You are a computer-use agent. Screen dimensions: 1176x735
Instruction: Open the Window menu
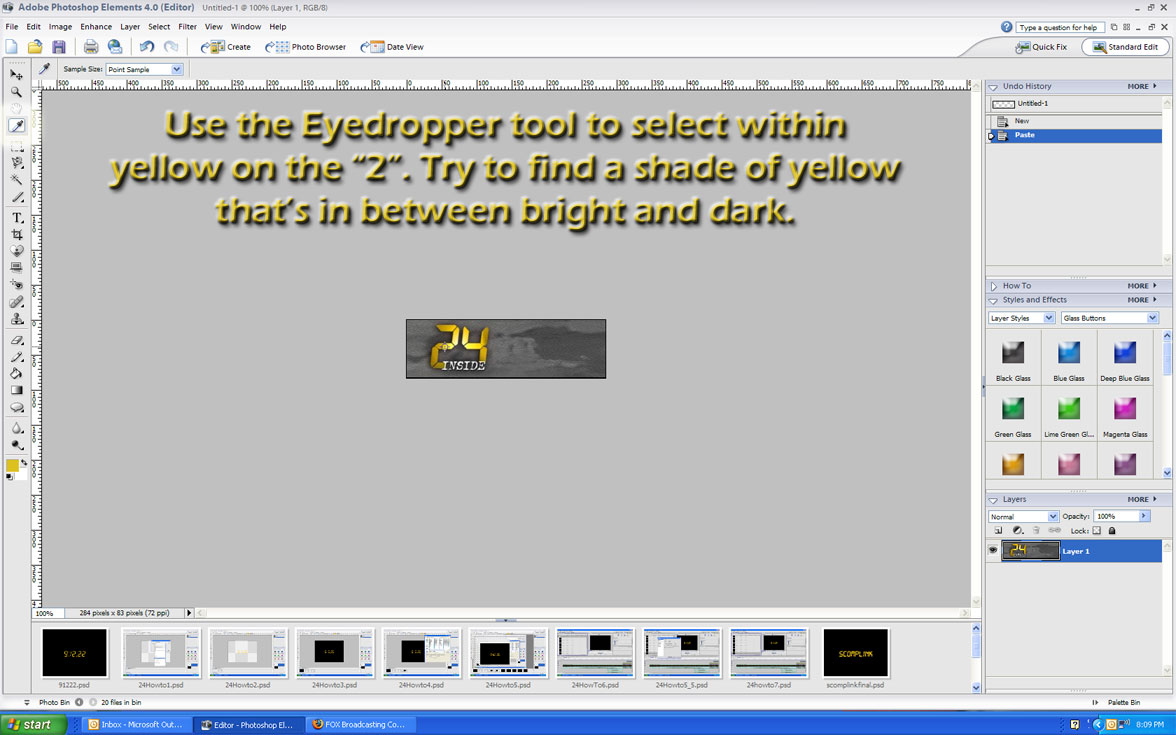coord(246,27)
